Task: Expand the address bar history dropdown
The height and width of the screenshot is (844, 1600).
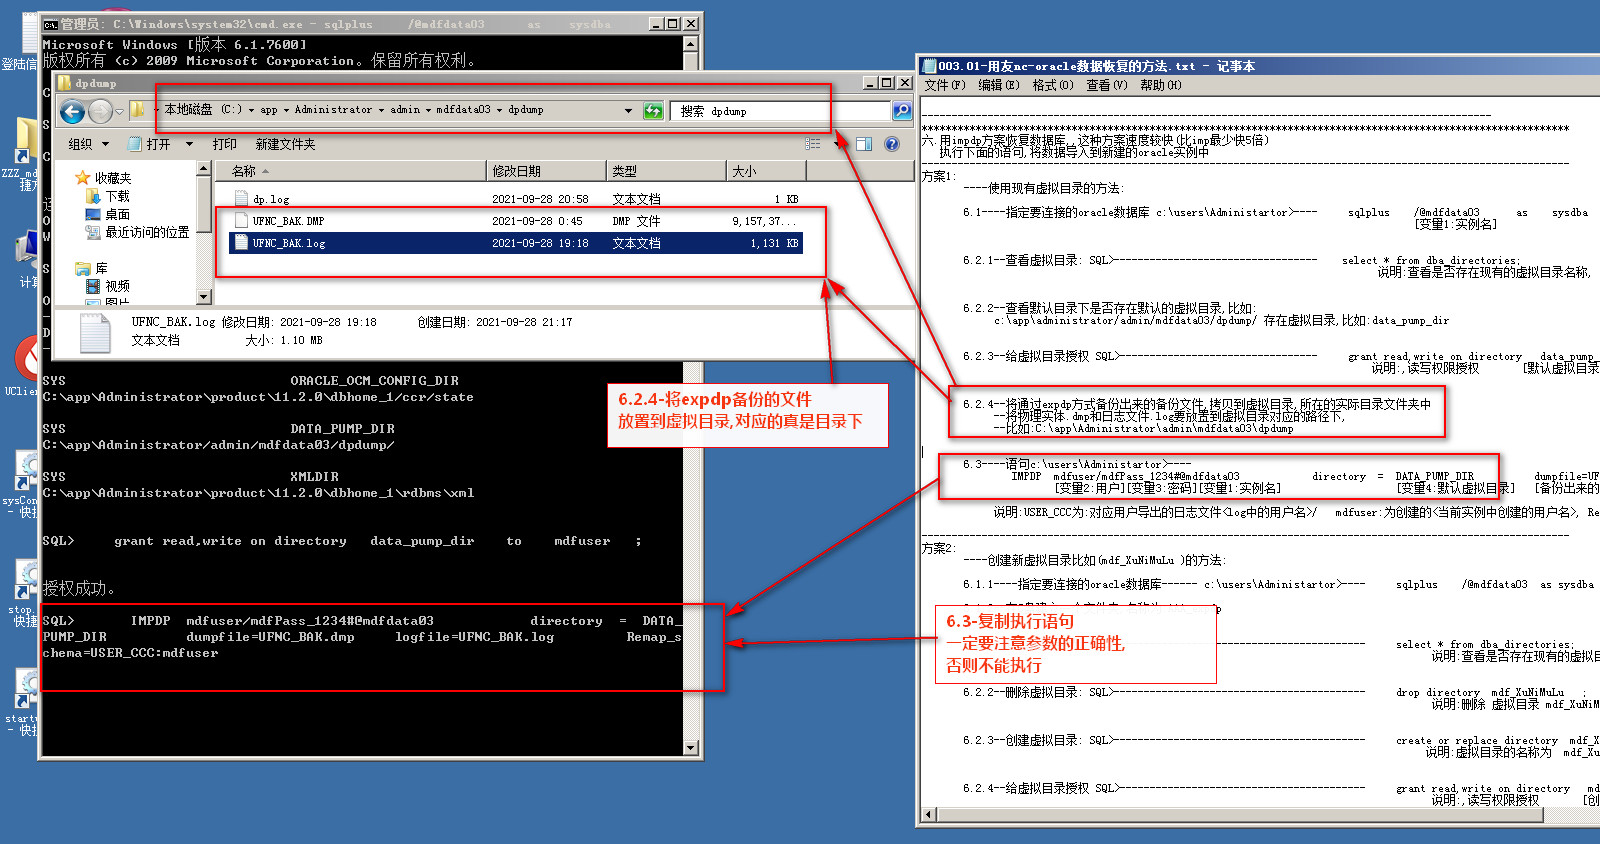Action: (x=628, y=111)
